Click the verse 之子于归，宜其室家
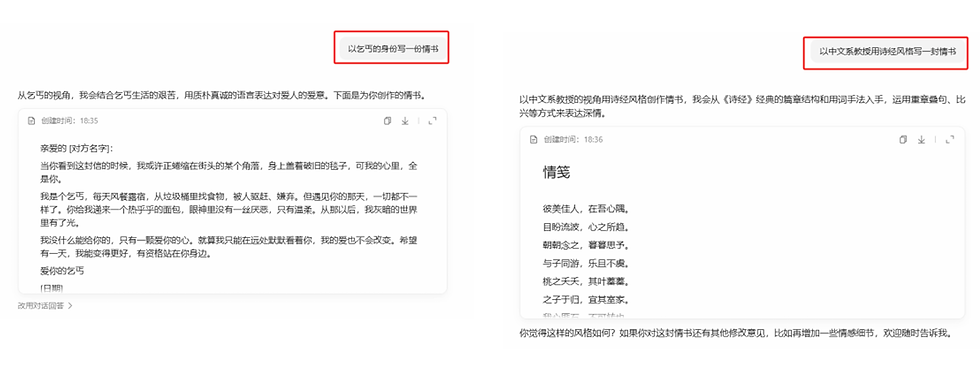 pos(585,299)
